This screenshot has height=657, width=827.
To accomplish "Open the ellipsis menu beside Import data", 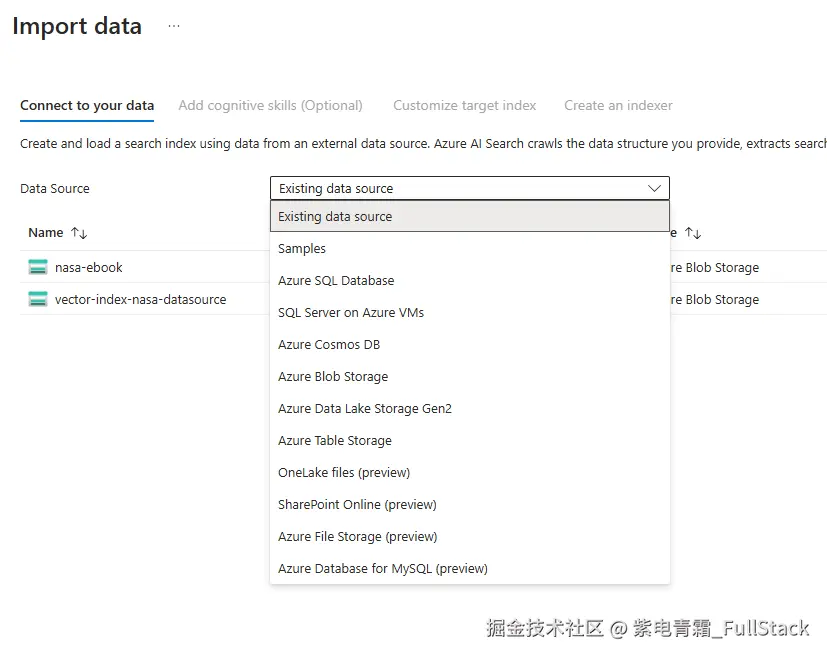I will [174, 26].
